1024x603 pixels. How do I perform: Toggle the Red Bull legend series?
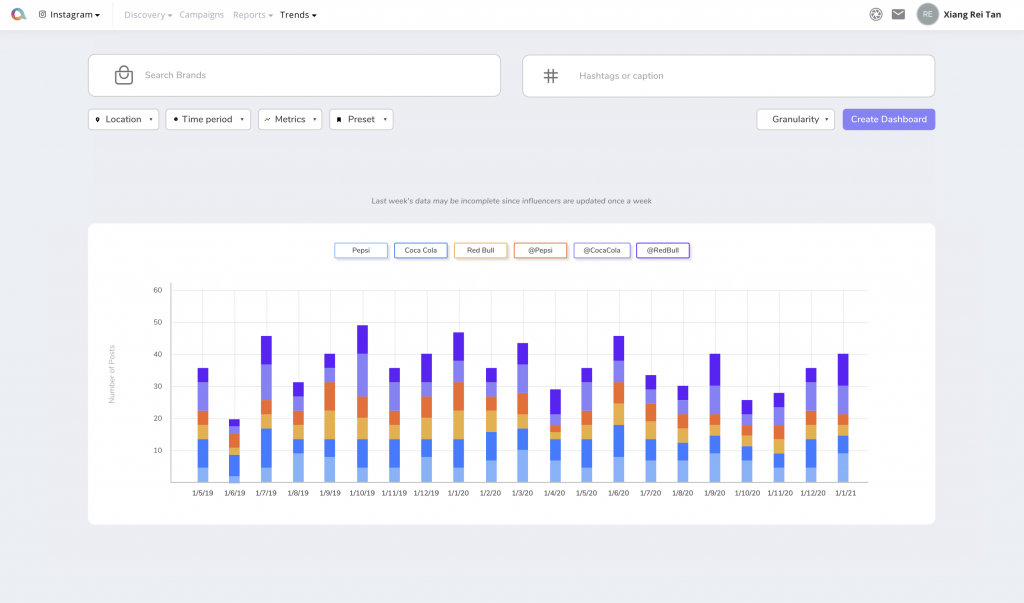pyautogui.click(x=481, y=250)
